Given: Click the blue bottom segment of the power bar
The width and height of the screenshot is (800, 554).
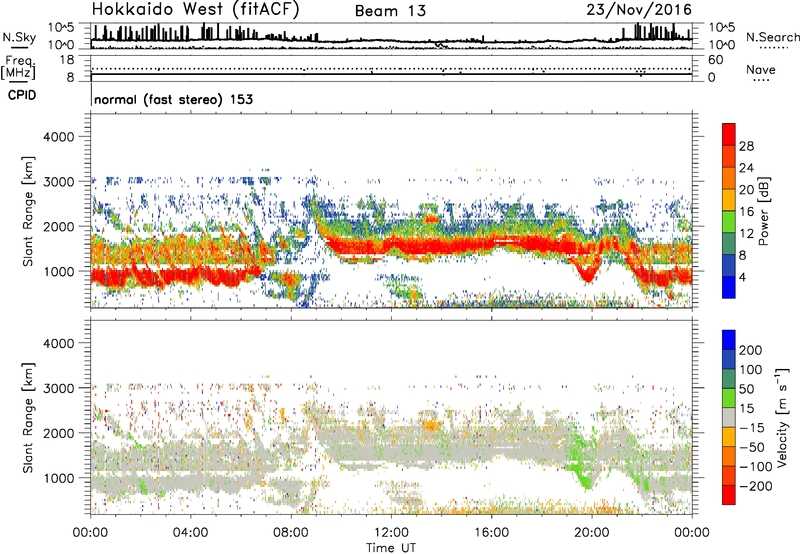Looking at the screenshot, I should coord(729,287).
